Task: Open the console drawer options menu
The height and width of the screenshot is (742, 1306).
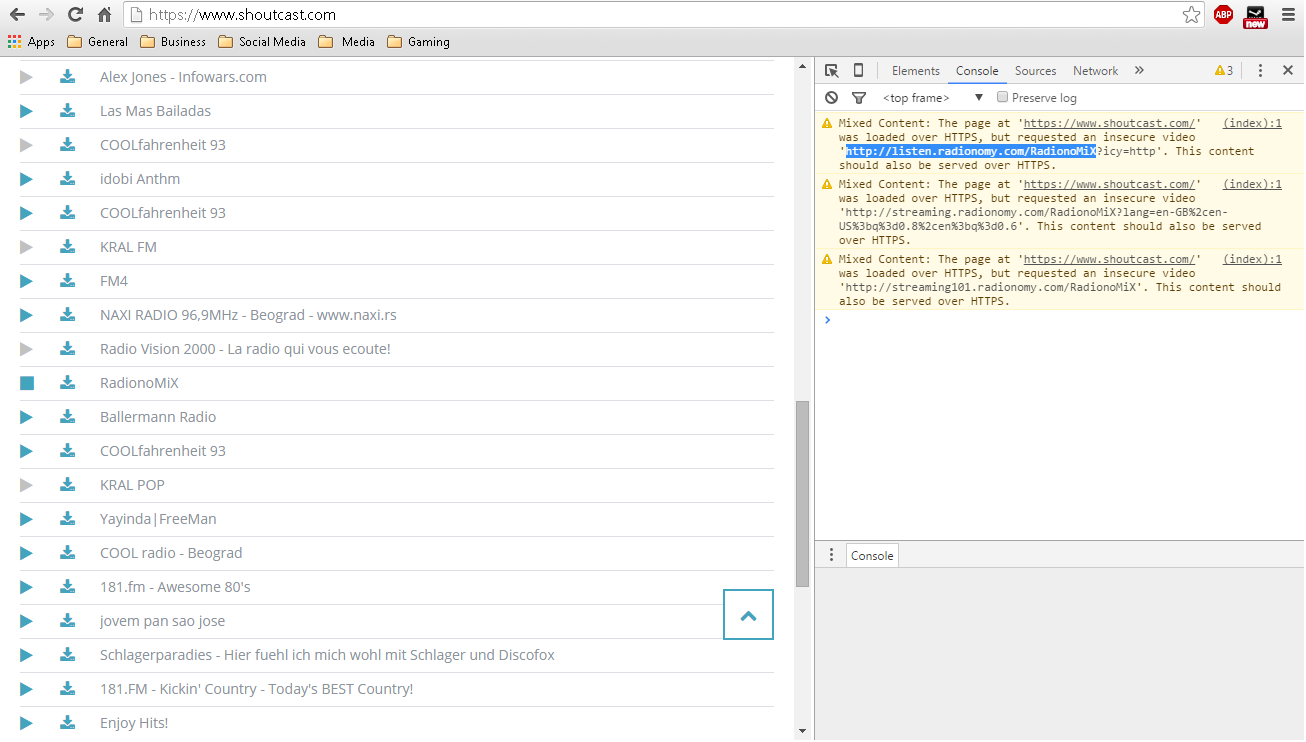Action: [831, 555]
